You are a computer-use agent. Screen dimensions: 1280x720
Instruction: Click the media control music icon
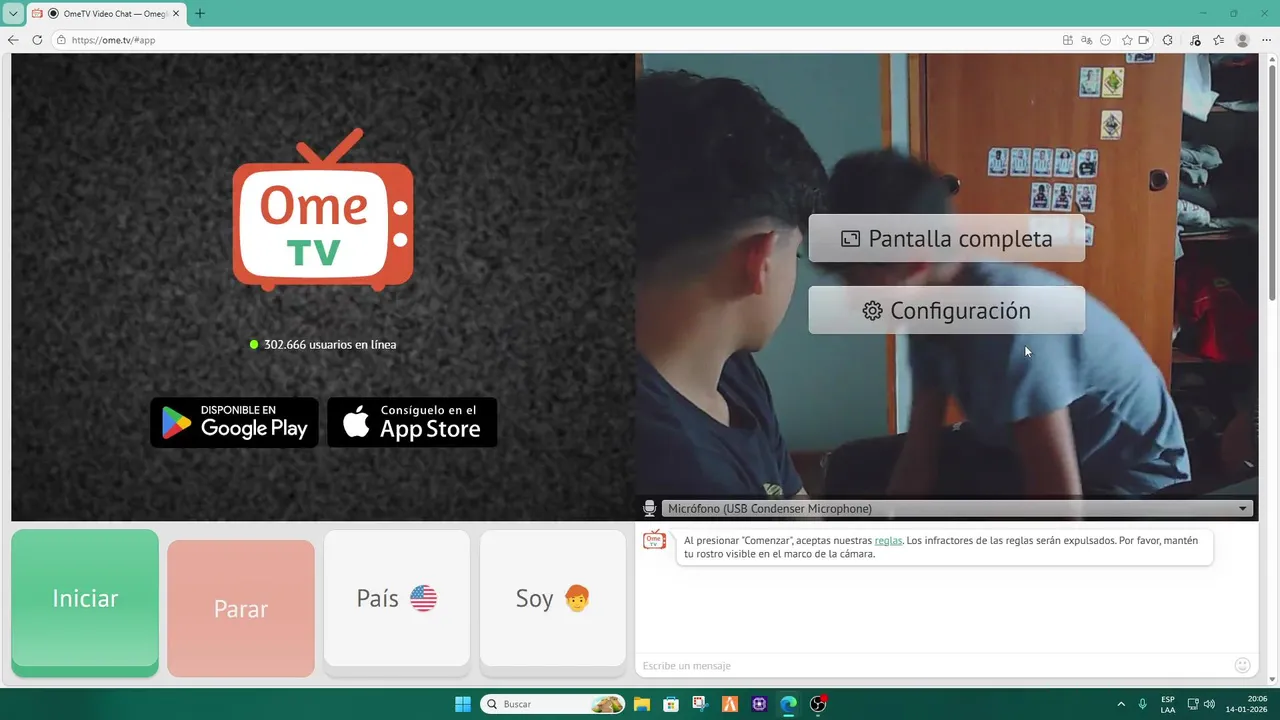pos(1195,40)
